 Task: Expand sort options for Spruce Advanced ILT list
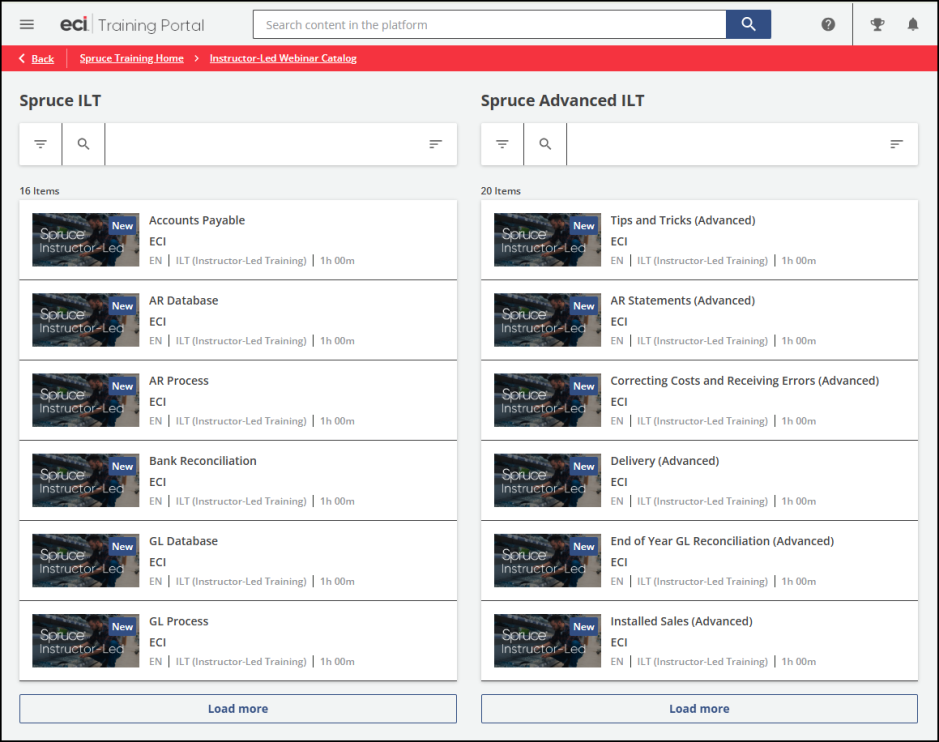(x=896, y=144)
